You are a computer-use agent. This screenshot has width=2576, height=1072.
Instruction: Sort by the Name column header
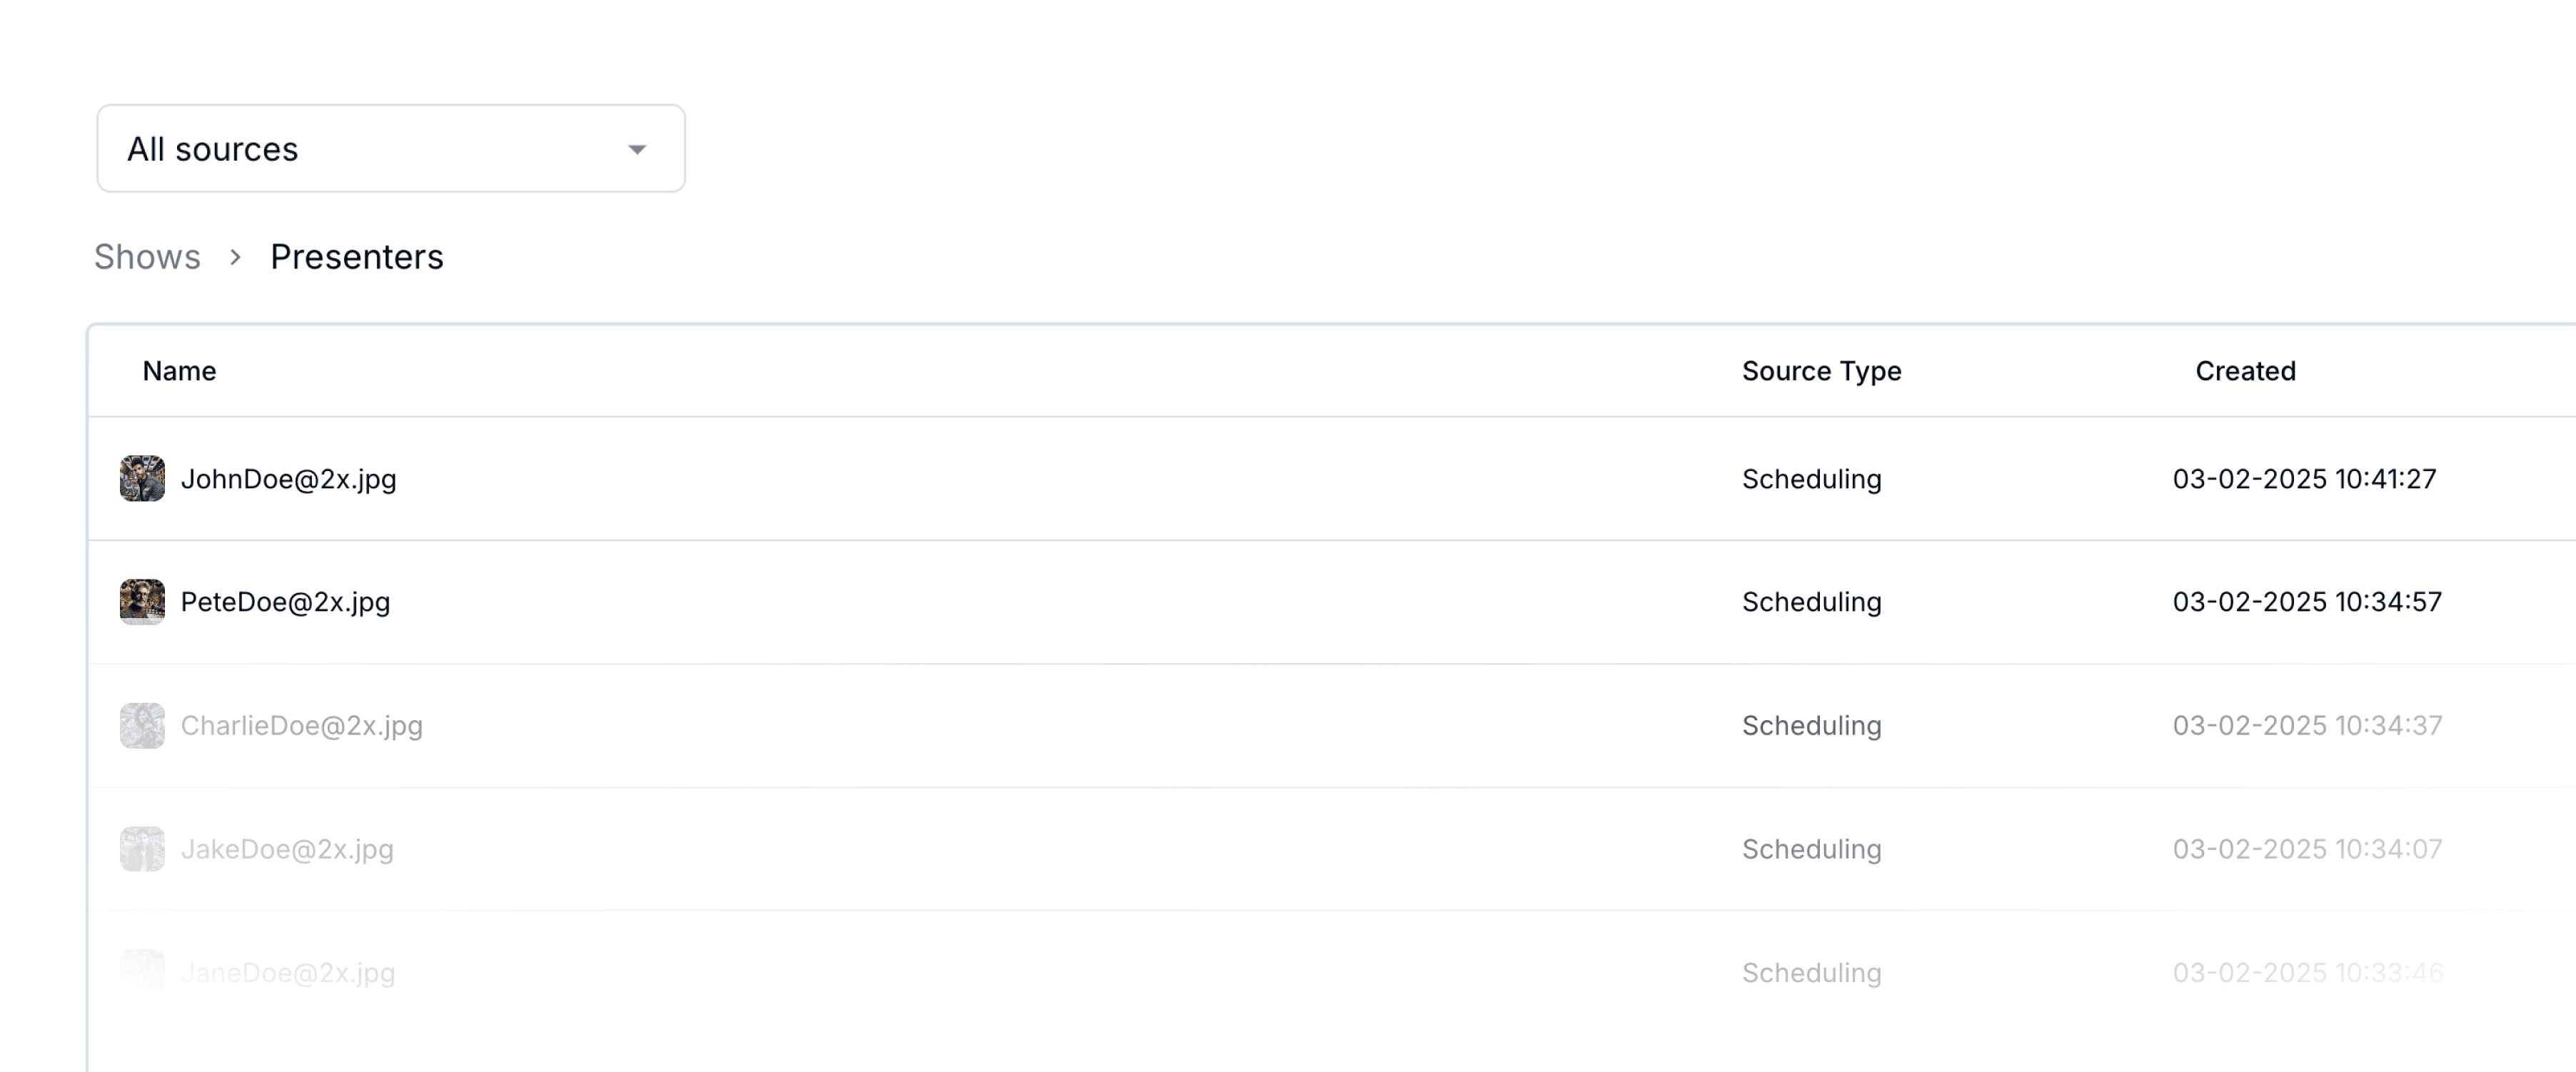click(x=179, y=371)
